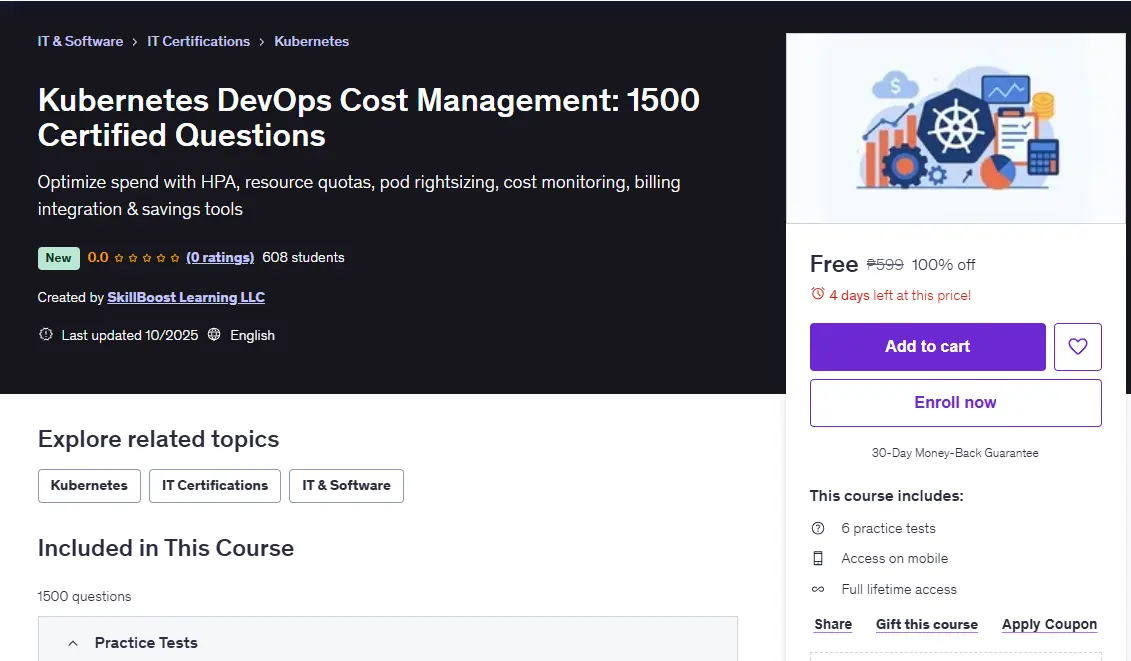Click the 'Full lifetime access' text
Image resolution: width=1131 pixels, height=661 pixels.
[899, 590]
